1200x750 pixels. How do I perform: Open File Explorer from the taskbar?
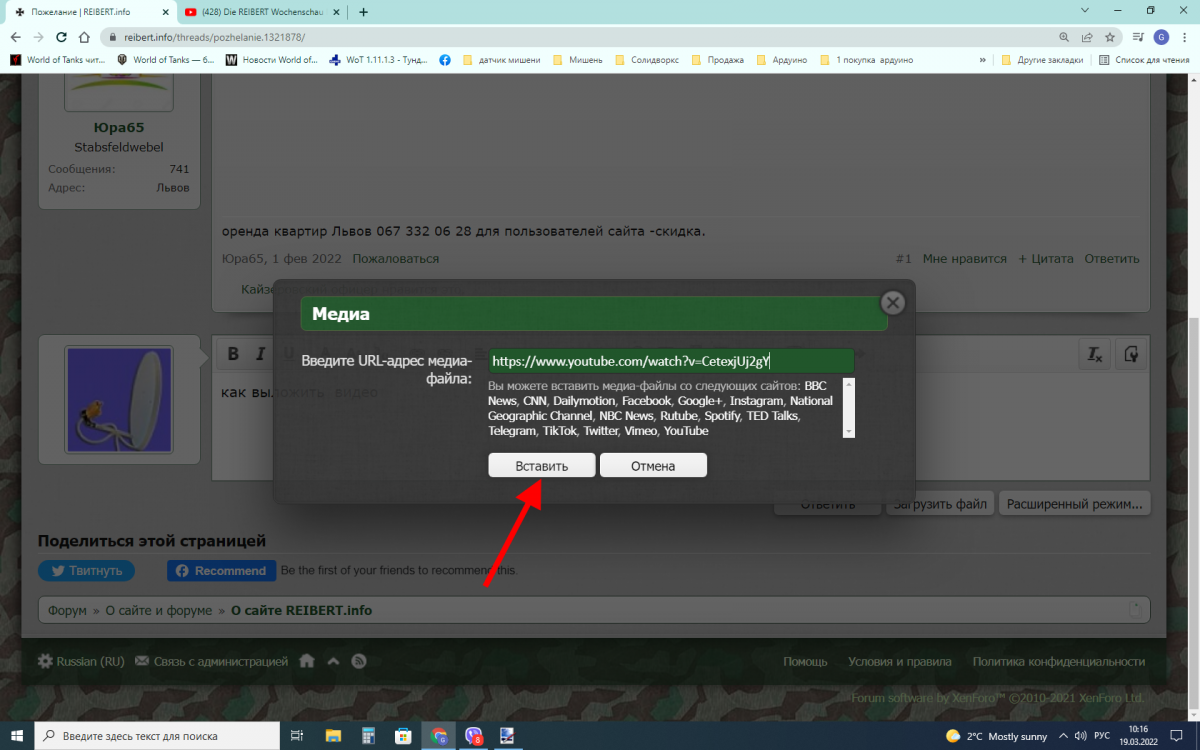click(x=334, y=736)
